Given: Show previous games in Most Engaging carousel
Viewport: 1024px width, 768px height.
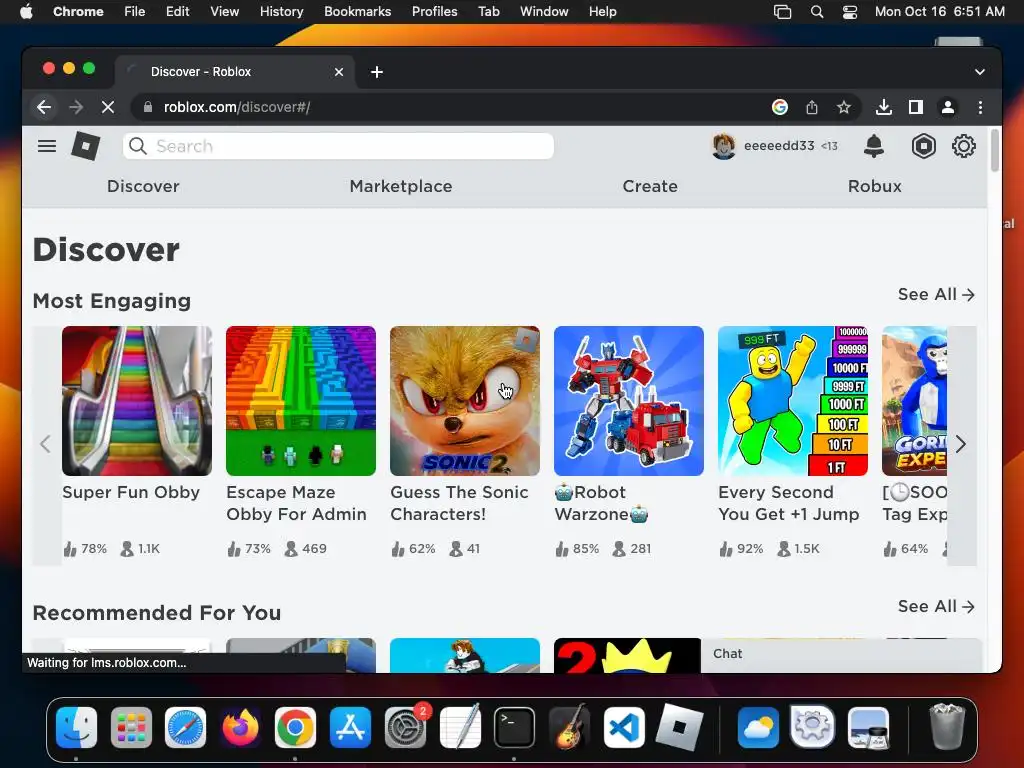Looking at the screenshot, I should coord(45,444).
